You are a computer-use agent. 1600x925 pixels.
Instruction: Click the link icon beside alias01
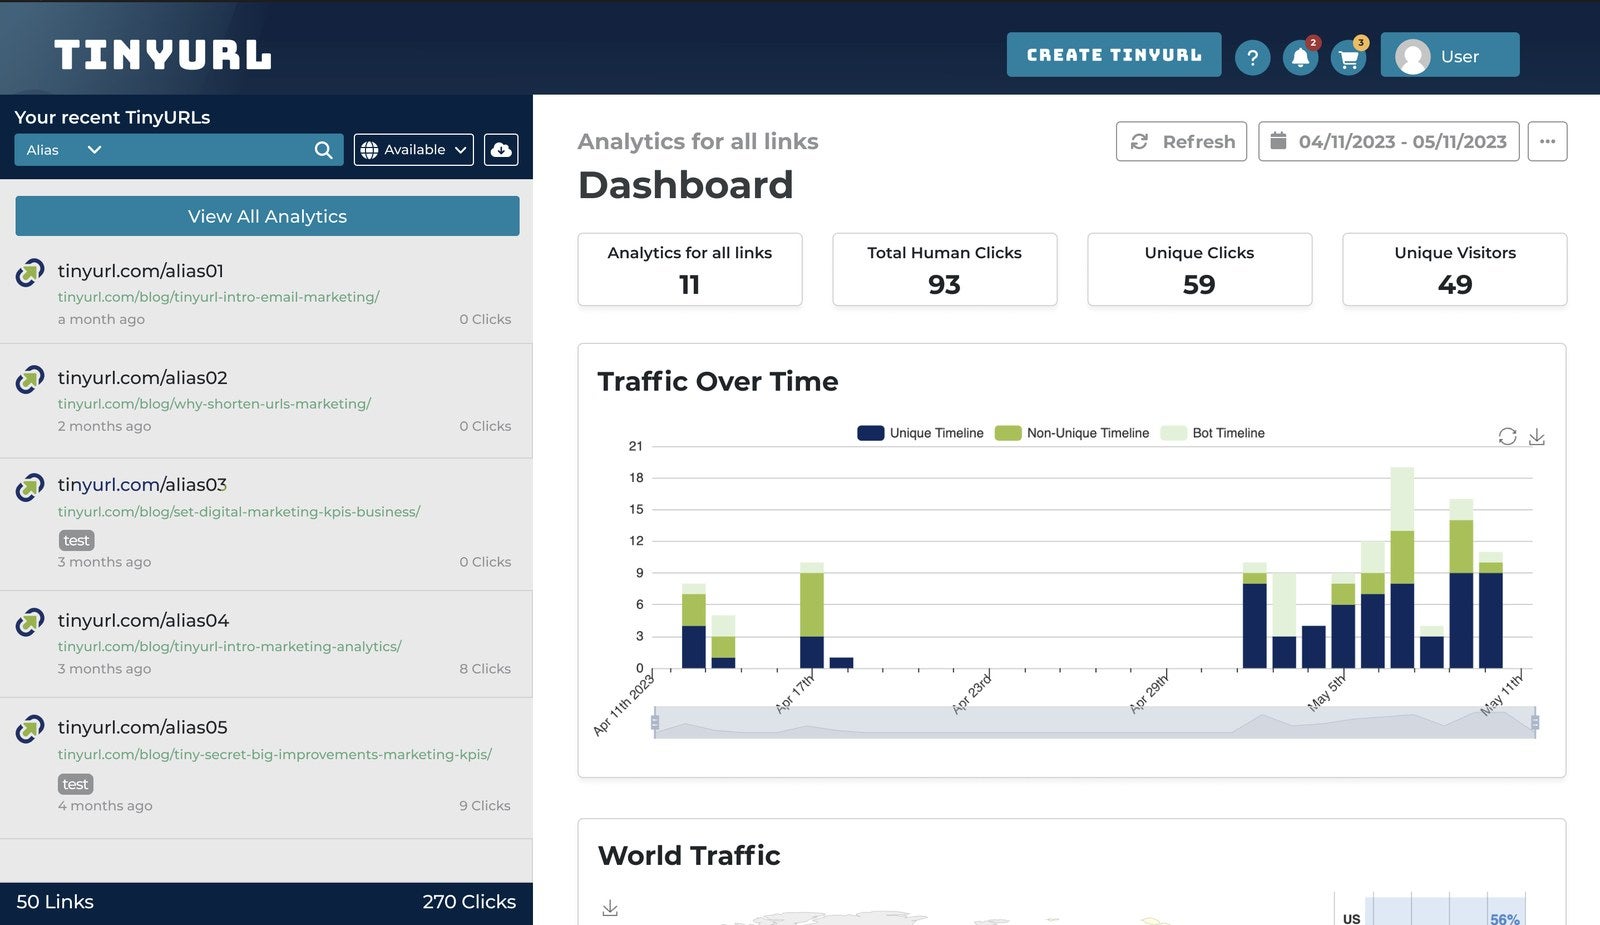click(30, 272)
